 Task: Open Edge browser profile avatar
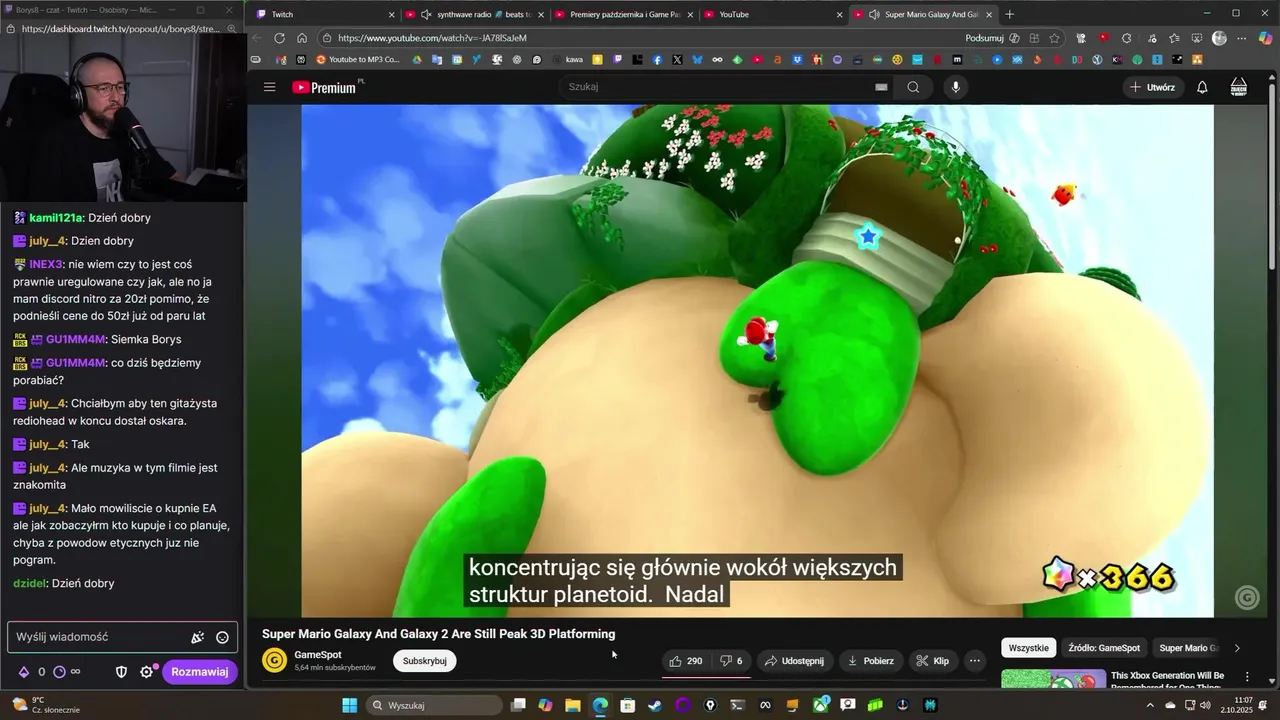tap(1219, 38)
